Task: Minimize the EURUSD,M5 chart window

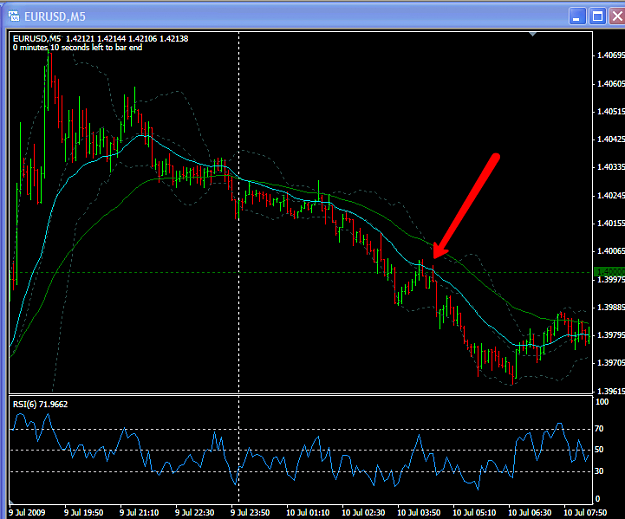Action: click(577, 16)
